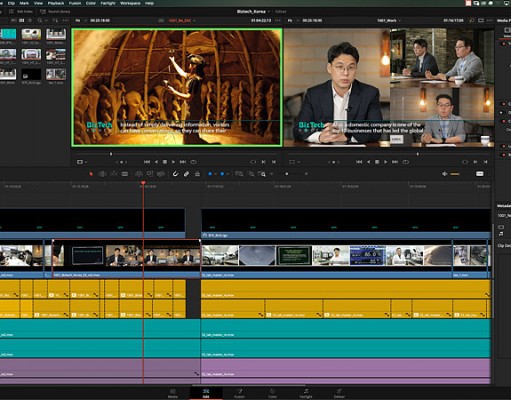Adjust the timeline zoom slider

[x=287, y=174]
